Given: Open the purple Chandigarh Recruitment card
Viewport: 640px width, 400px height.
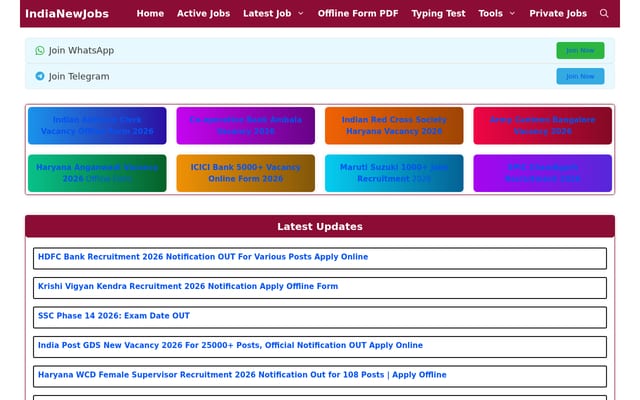Looking at the screenshot, I should click(x=542, y=173).
